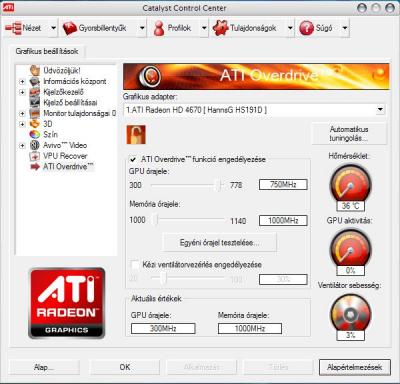Click the Üdvözöljük! hand icon

point(35,70)
